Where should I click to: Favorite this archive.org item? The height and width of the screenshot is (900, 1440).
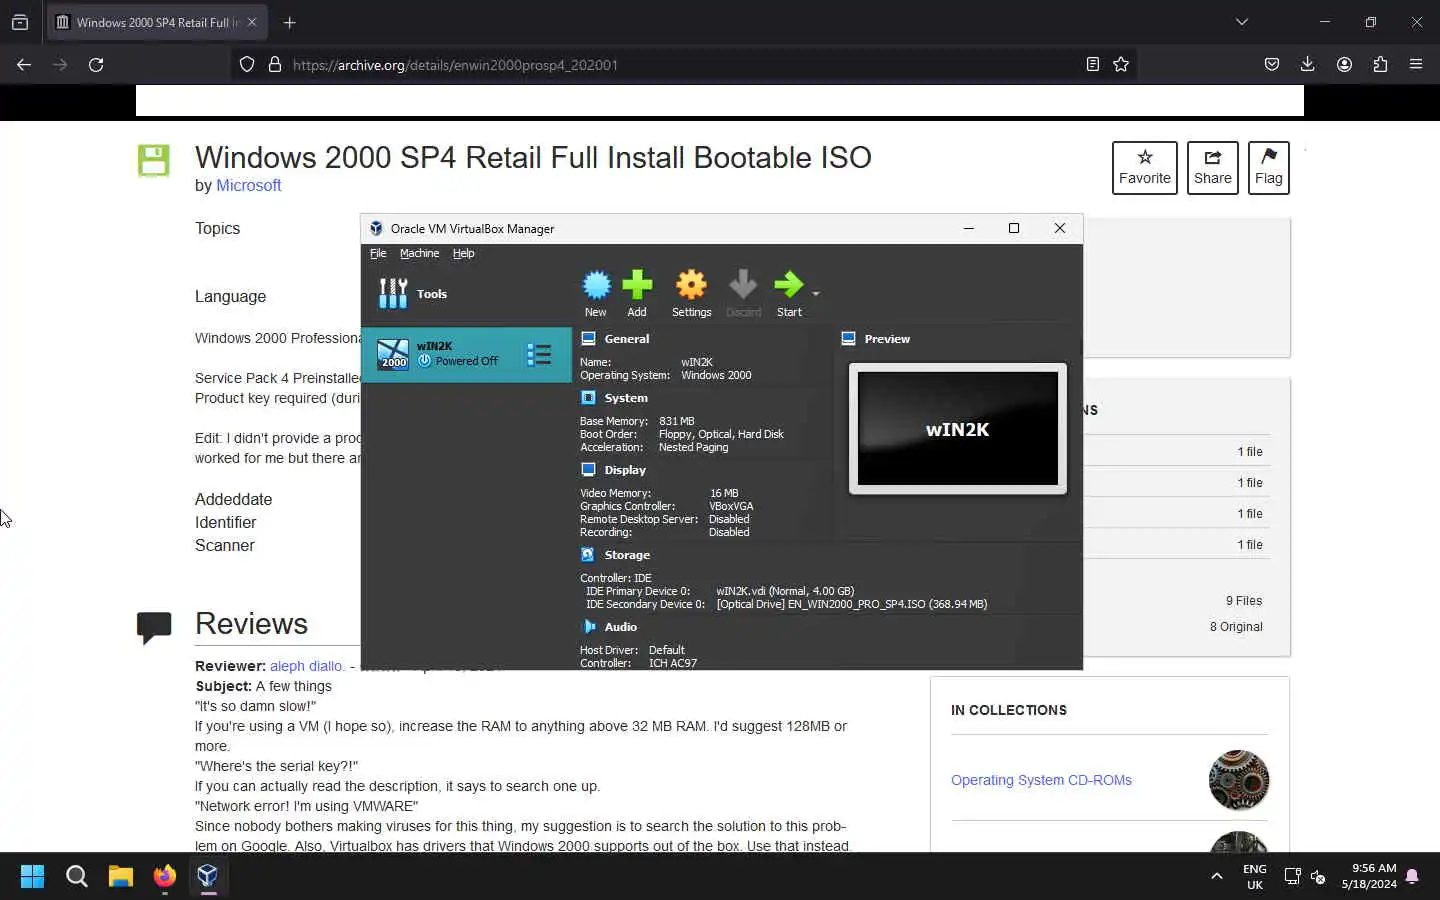1145,168
